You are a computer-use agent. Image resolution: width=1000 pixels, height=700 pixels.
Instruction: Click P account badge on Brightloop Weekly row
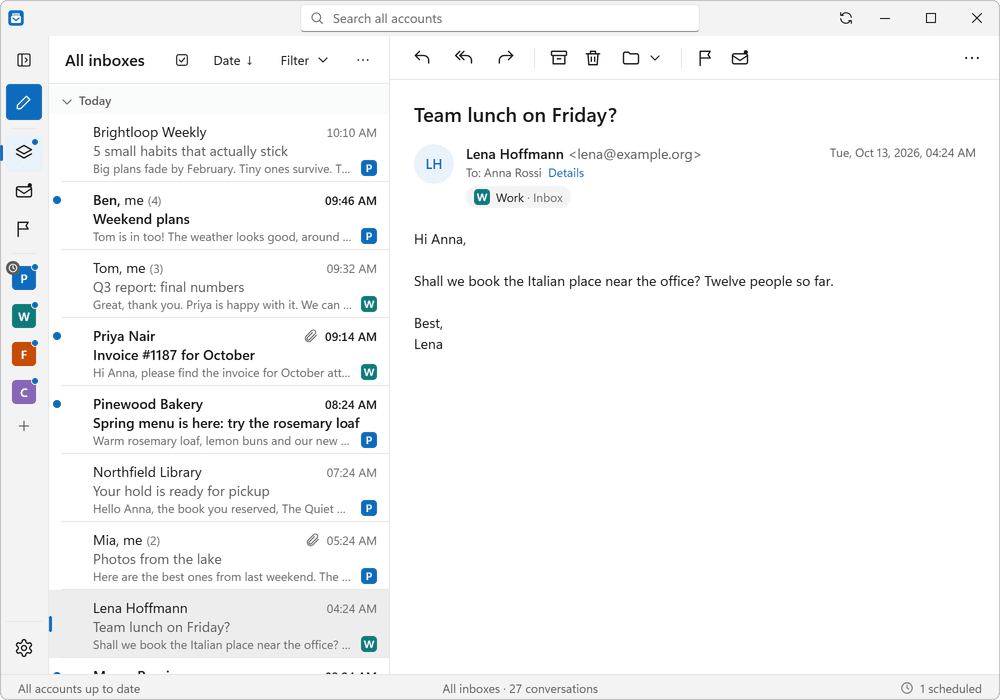[369, 168]
